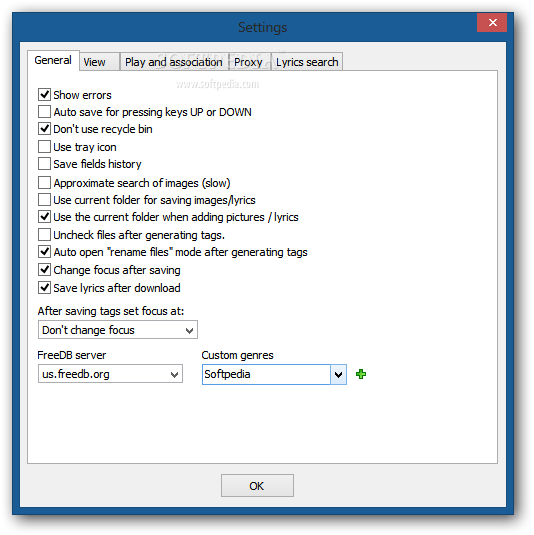Add custom genre with green plus icon
The image size is (534, 535).
tap(361, 374)
